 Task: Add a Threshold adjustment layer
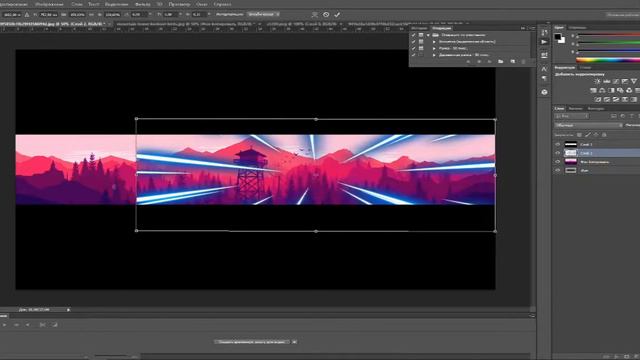[x=616, y=99]
